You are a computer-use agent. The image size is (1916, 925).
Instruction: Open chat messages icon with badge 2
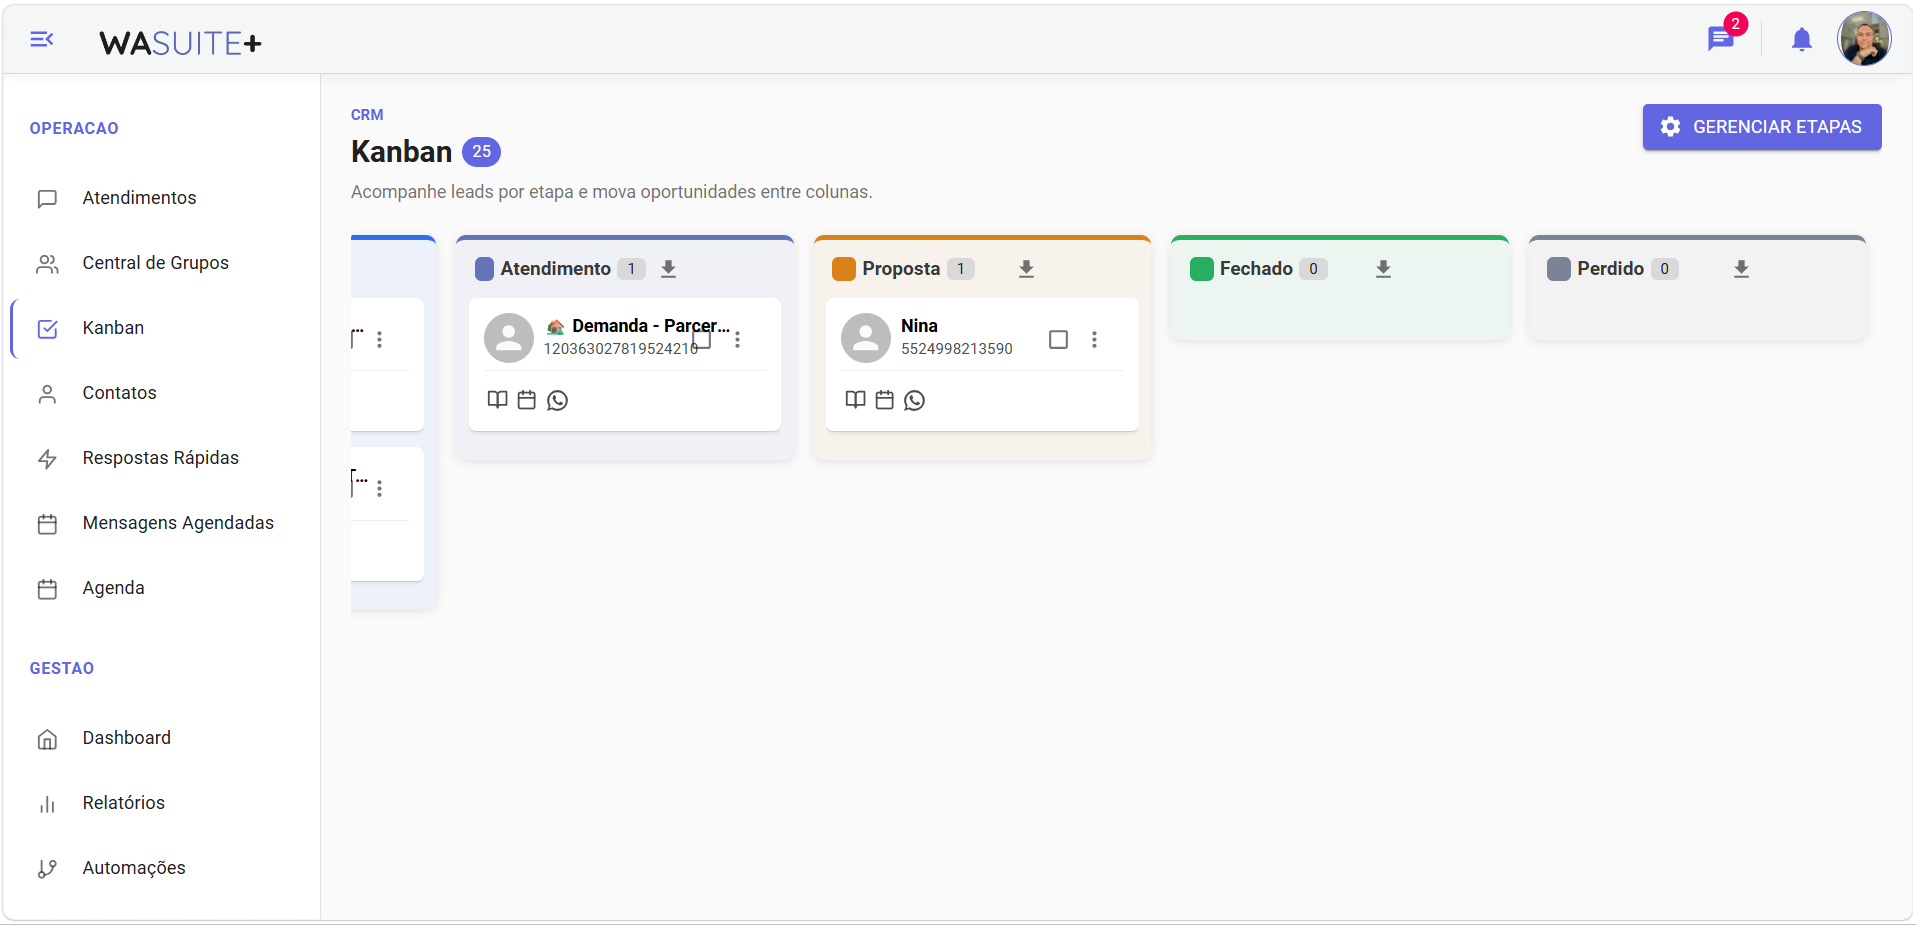tap(1720, 39)
